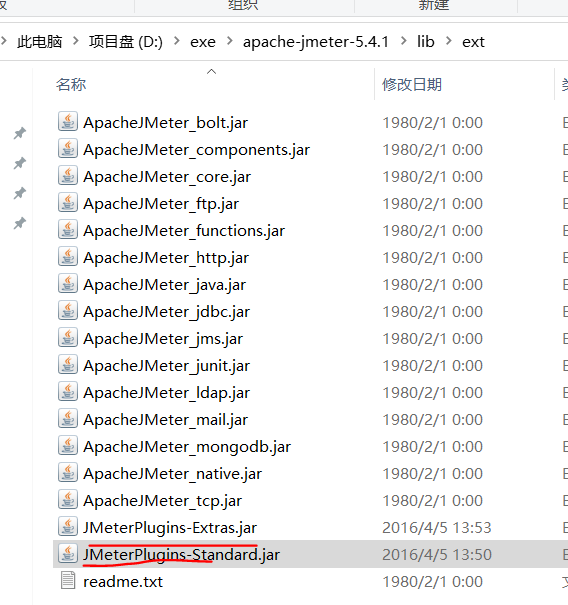Click the jar icon of ApacheJMeter_tcp.jar
Screen dimensions: 568x605
point(68,500)
